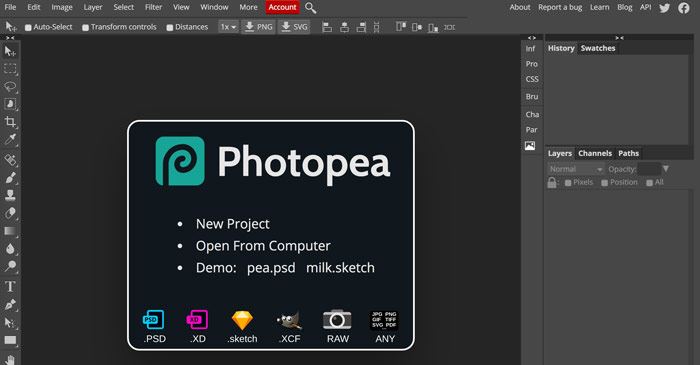Pick the Dodge tool

pos(10,266)
